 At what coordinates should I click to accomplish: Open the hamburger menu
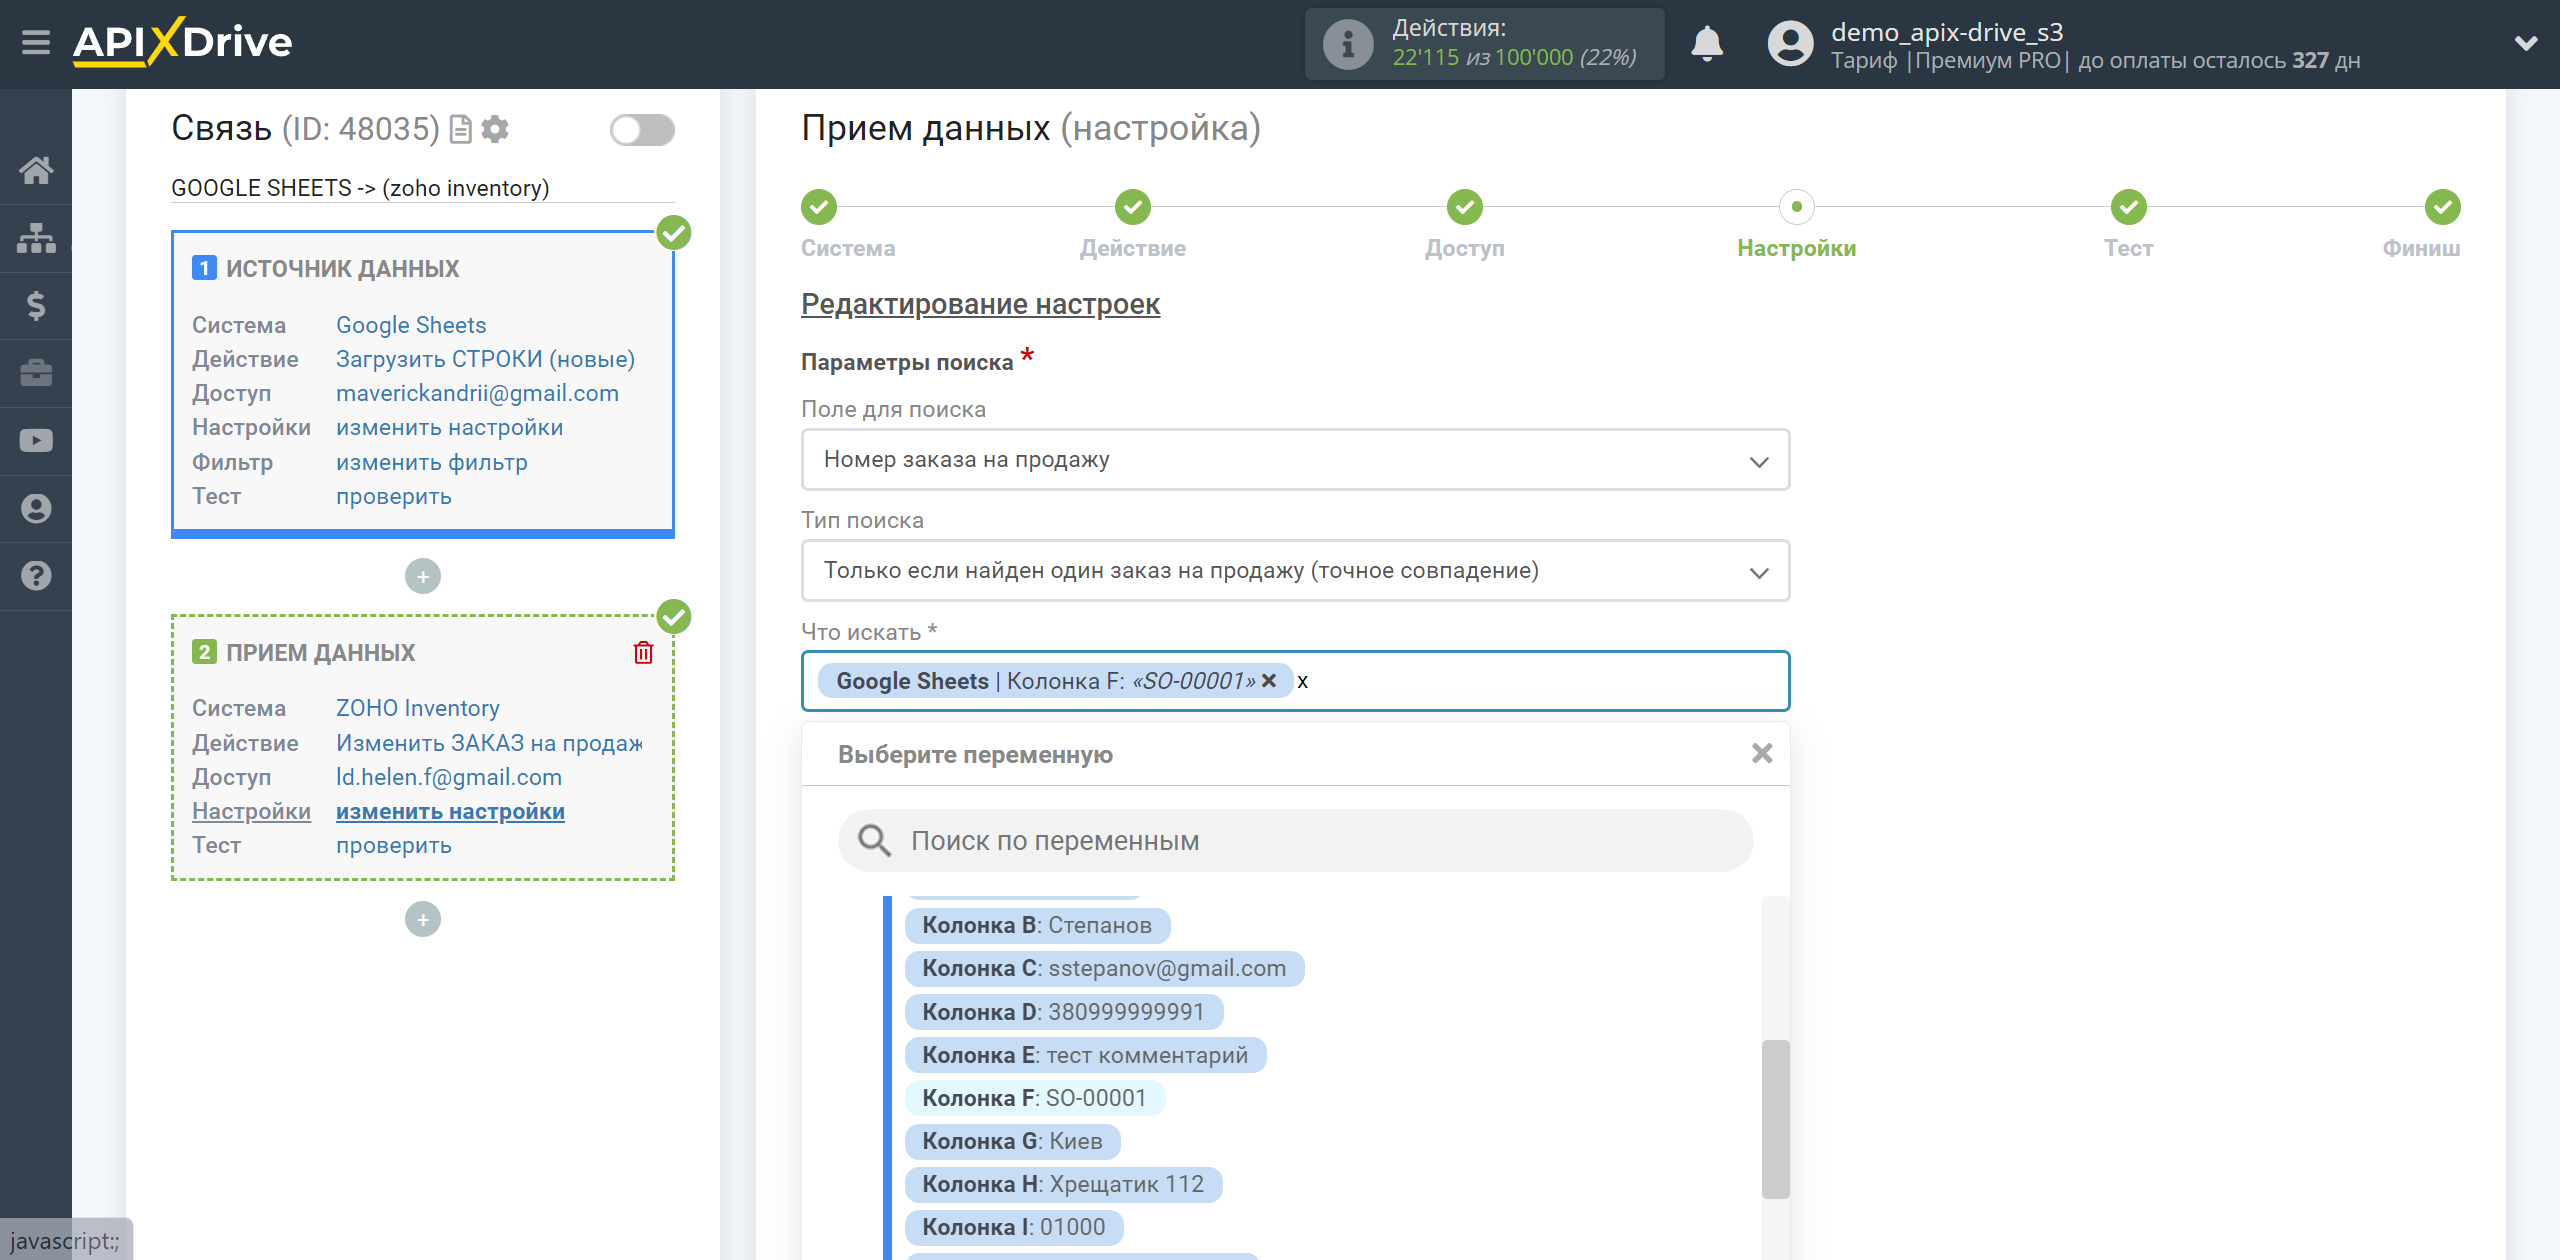36,43
